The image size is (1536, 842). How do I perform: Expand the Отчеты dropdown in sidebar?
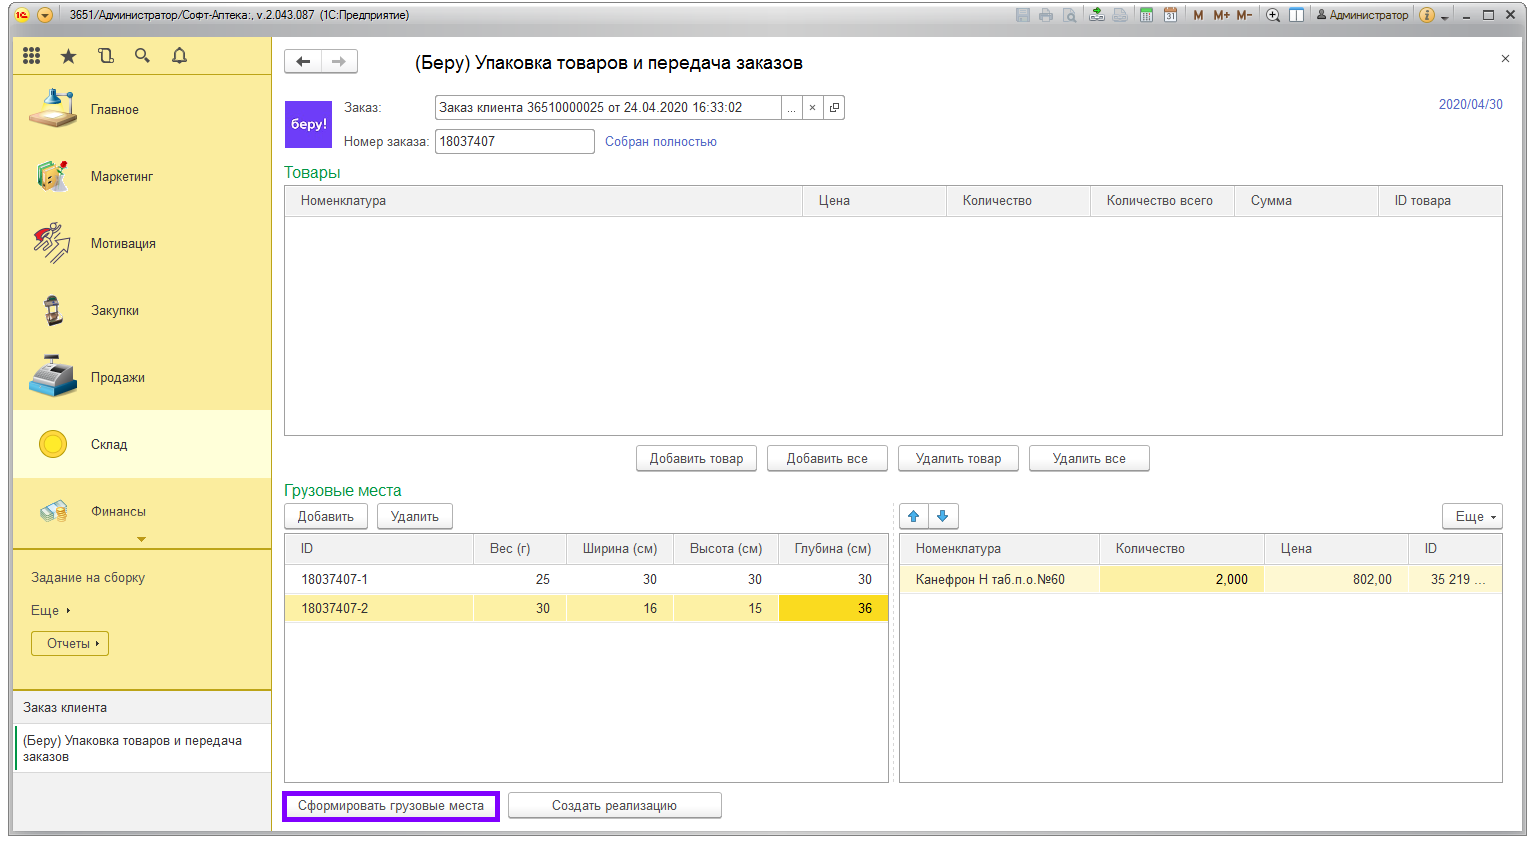click(x=70, y=643)
